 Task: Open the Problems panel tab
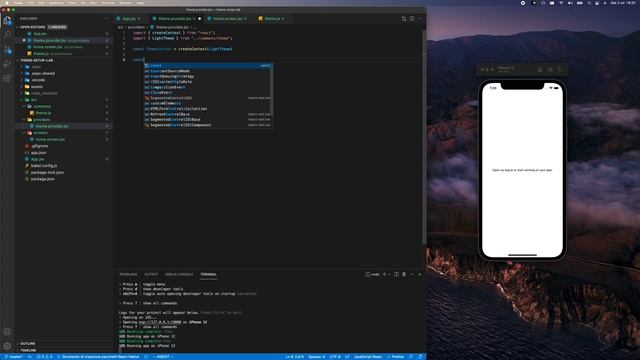[129, 274]
